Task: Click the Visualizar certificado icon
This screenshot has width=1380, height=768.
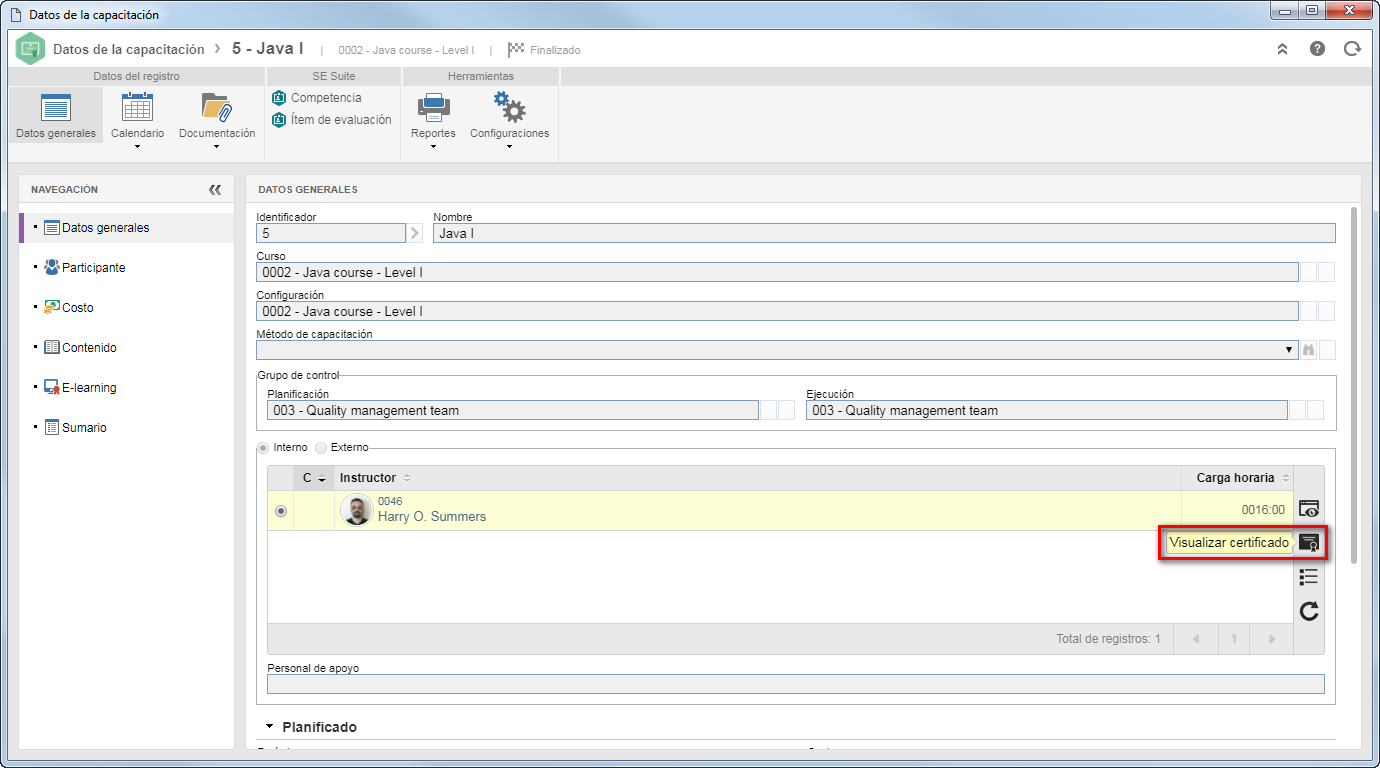Action: (x=1309, y=543)
